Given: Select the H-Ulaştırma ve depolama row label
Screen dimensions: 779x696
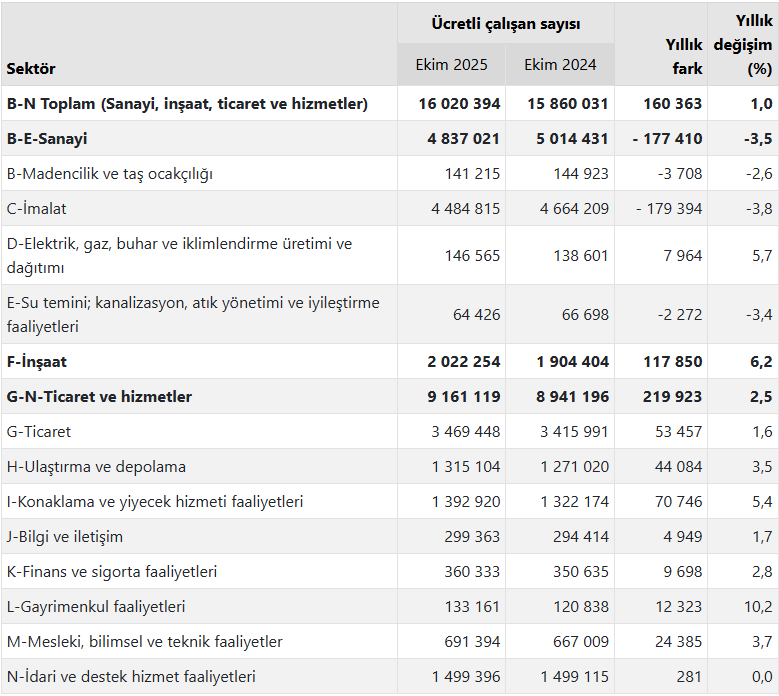Looking at the screenshot, I should (x=96, y=467).
